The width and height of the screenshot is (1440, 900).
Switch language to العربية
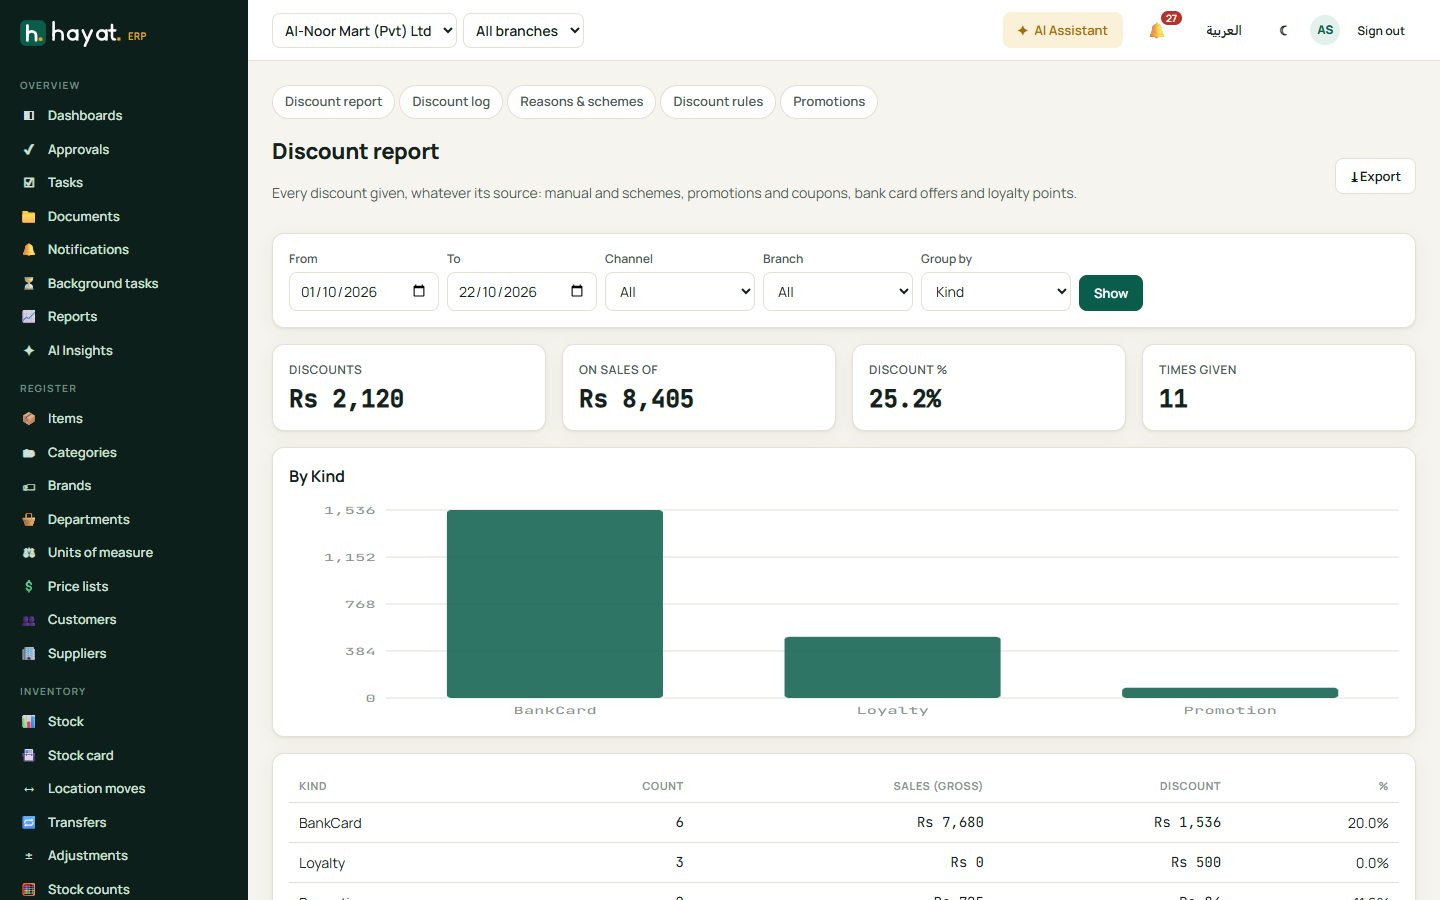pos(1224,30)
